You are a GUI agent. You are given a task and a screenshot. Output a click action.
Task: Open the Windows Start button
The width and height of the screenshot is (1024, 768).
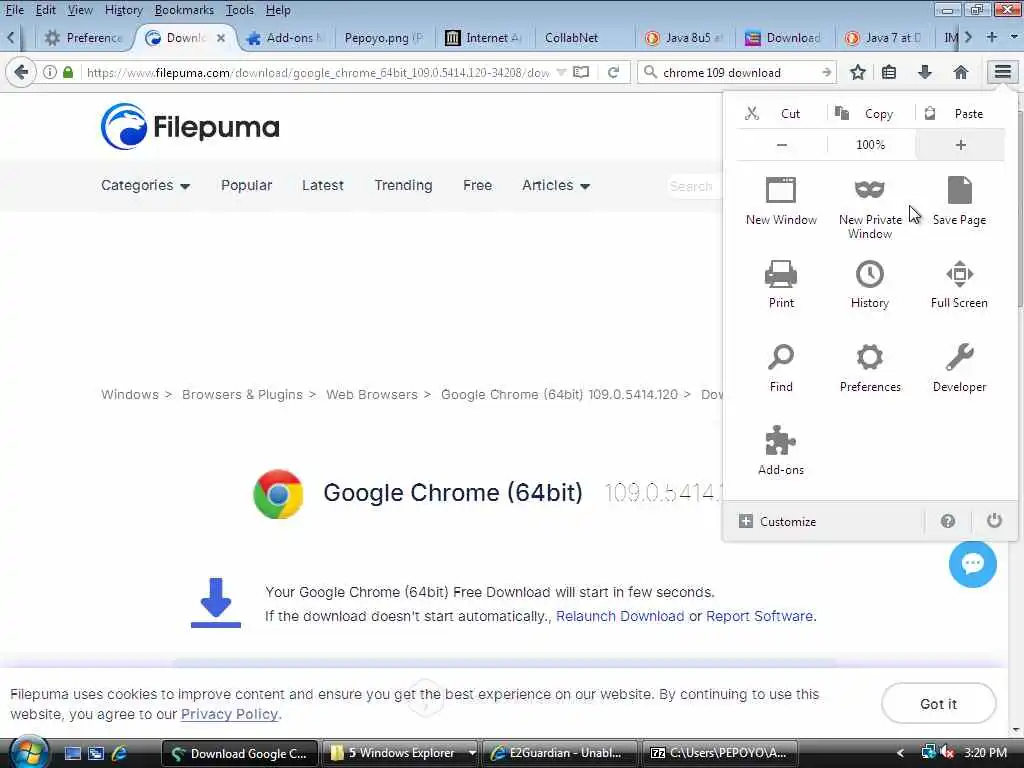click(29, 753)
